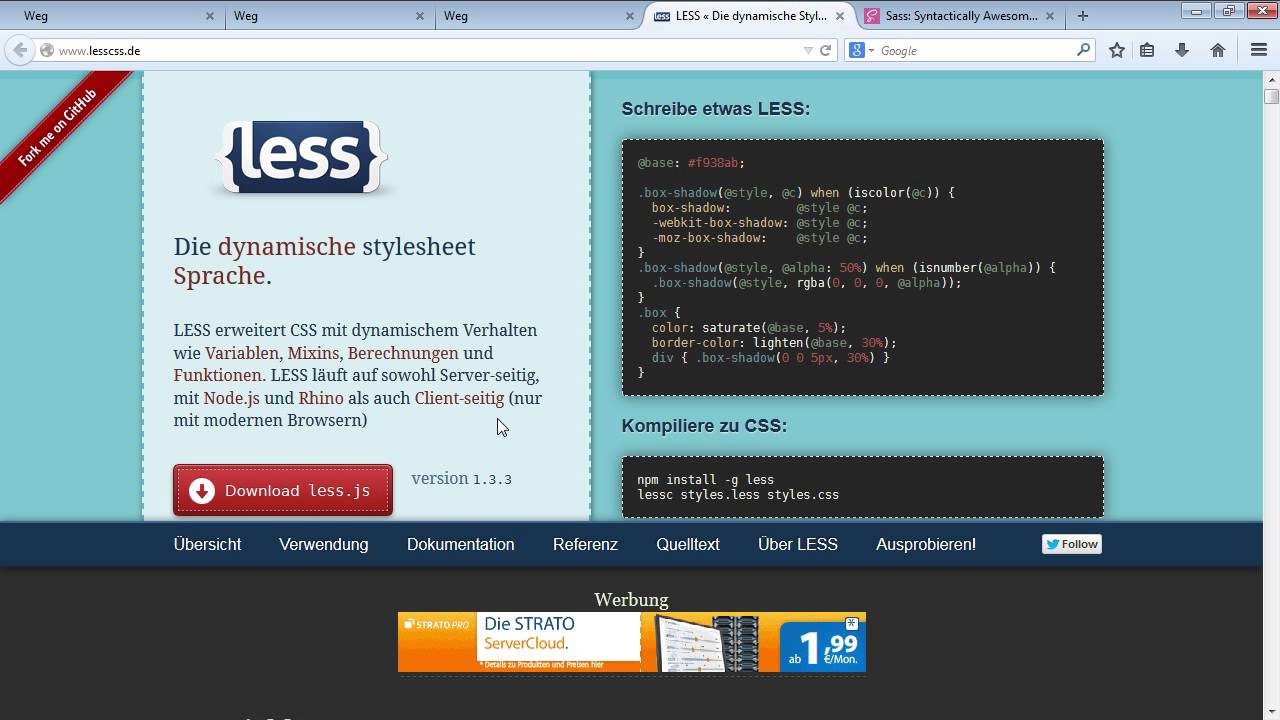Click the ad choices icon on banner

(852, 623)
